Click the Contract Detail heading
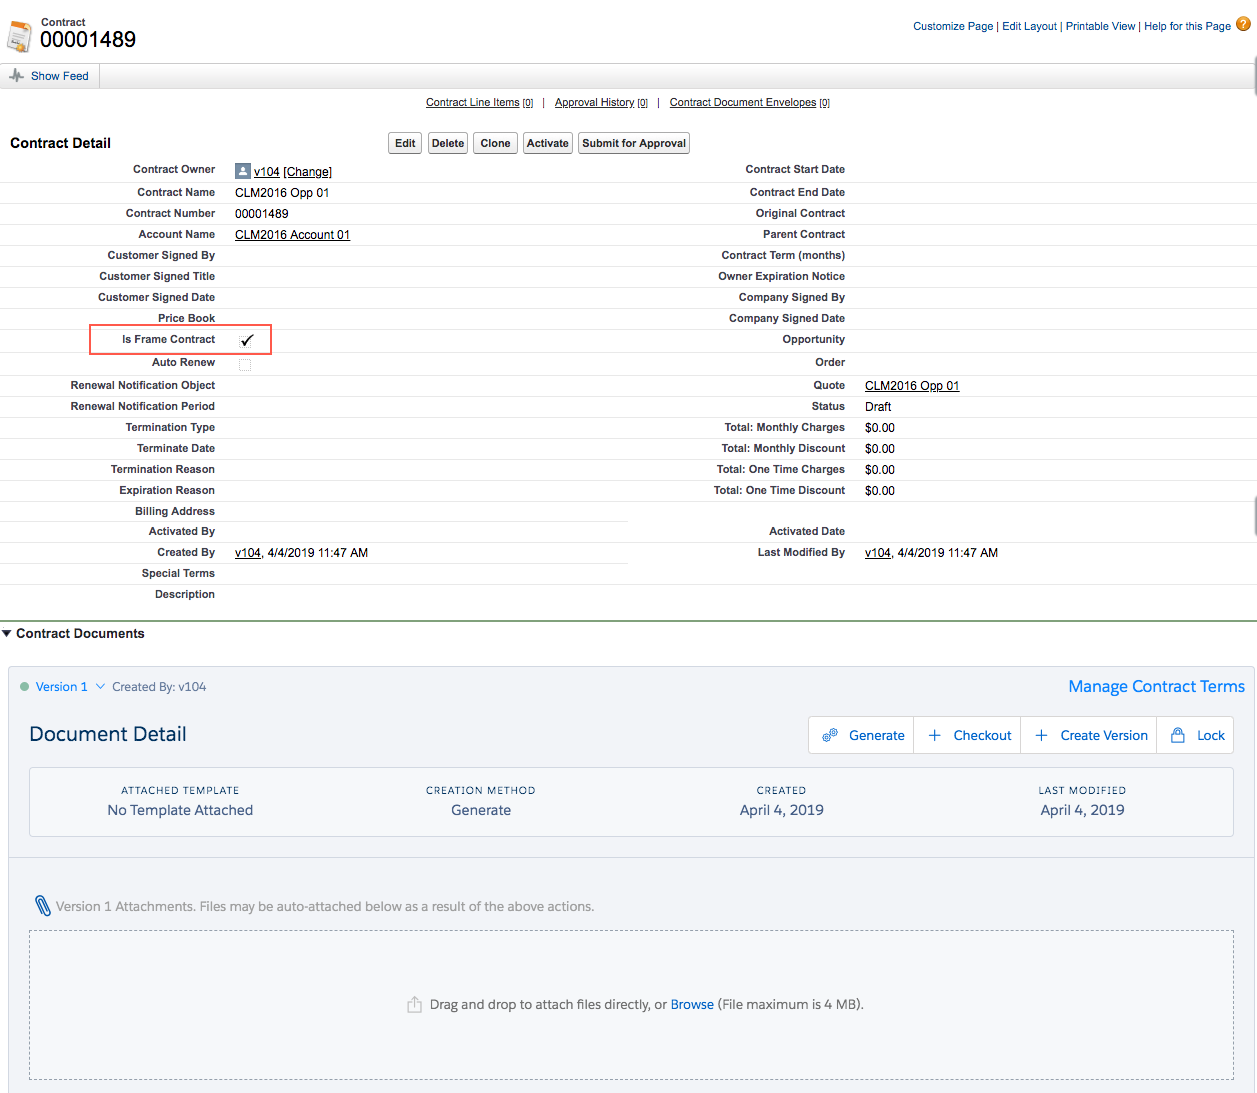The width and height of the screenshot is (1257, 1093). tap(61, 143)
